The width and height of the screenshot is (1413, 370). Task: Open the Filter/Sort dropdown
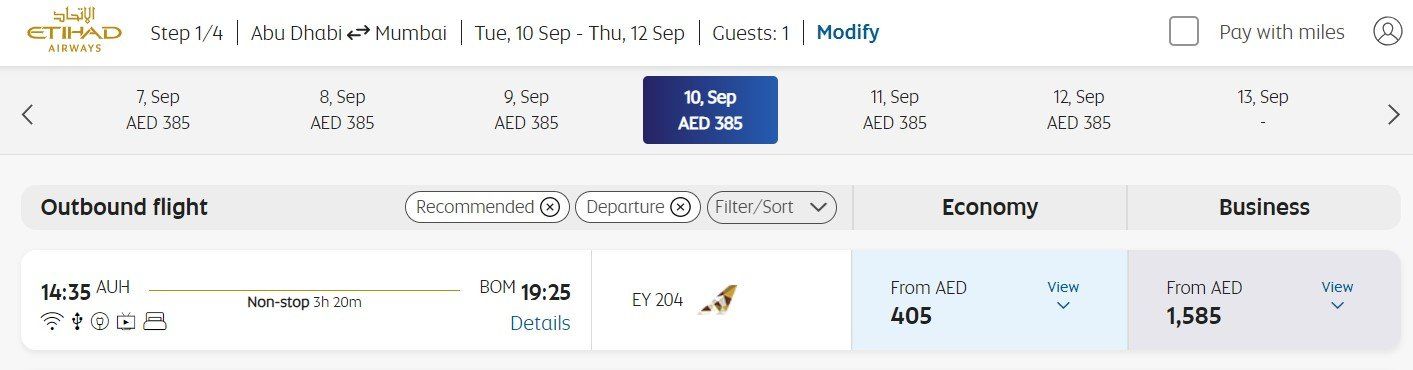click(x=772, y=207)
